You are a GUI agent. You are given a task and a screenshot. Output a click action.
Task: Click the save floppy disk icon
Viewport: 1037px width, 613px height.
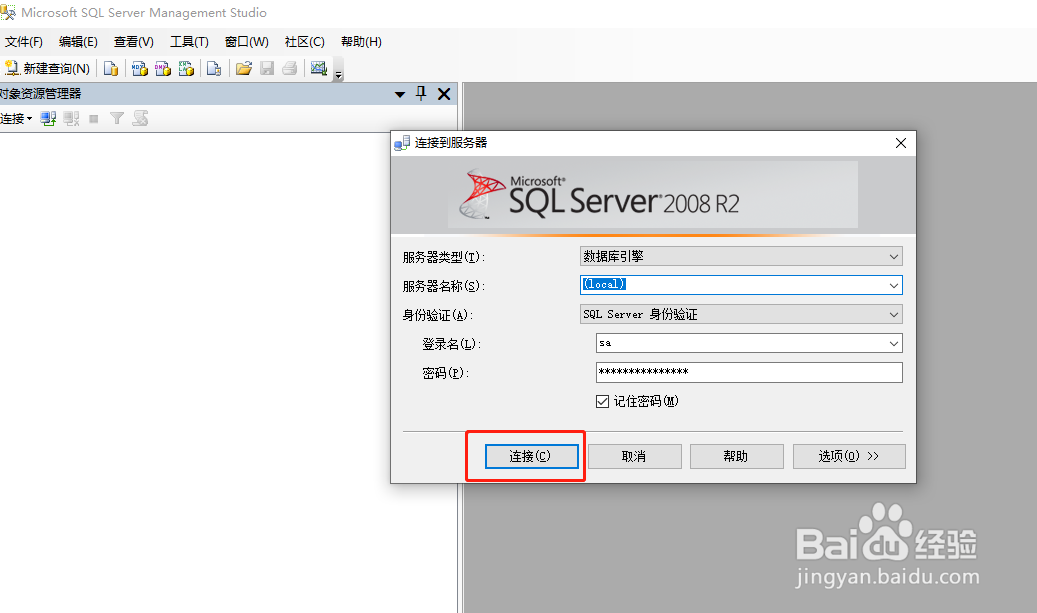(x=267, y=68)
